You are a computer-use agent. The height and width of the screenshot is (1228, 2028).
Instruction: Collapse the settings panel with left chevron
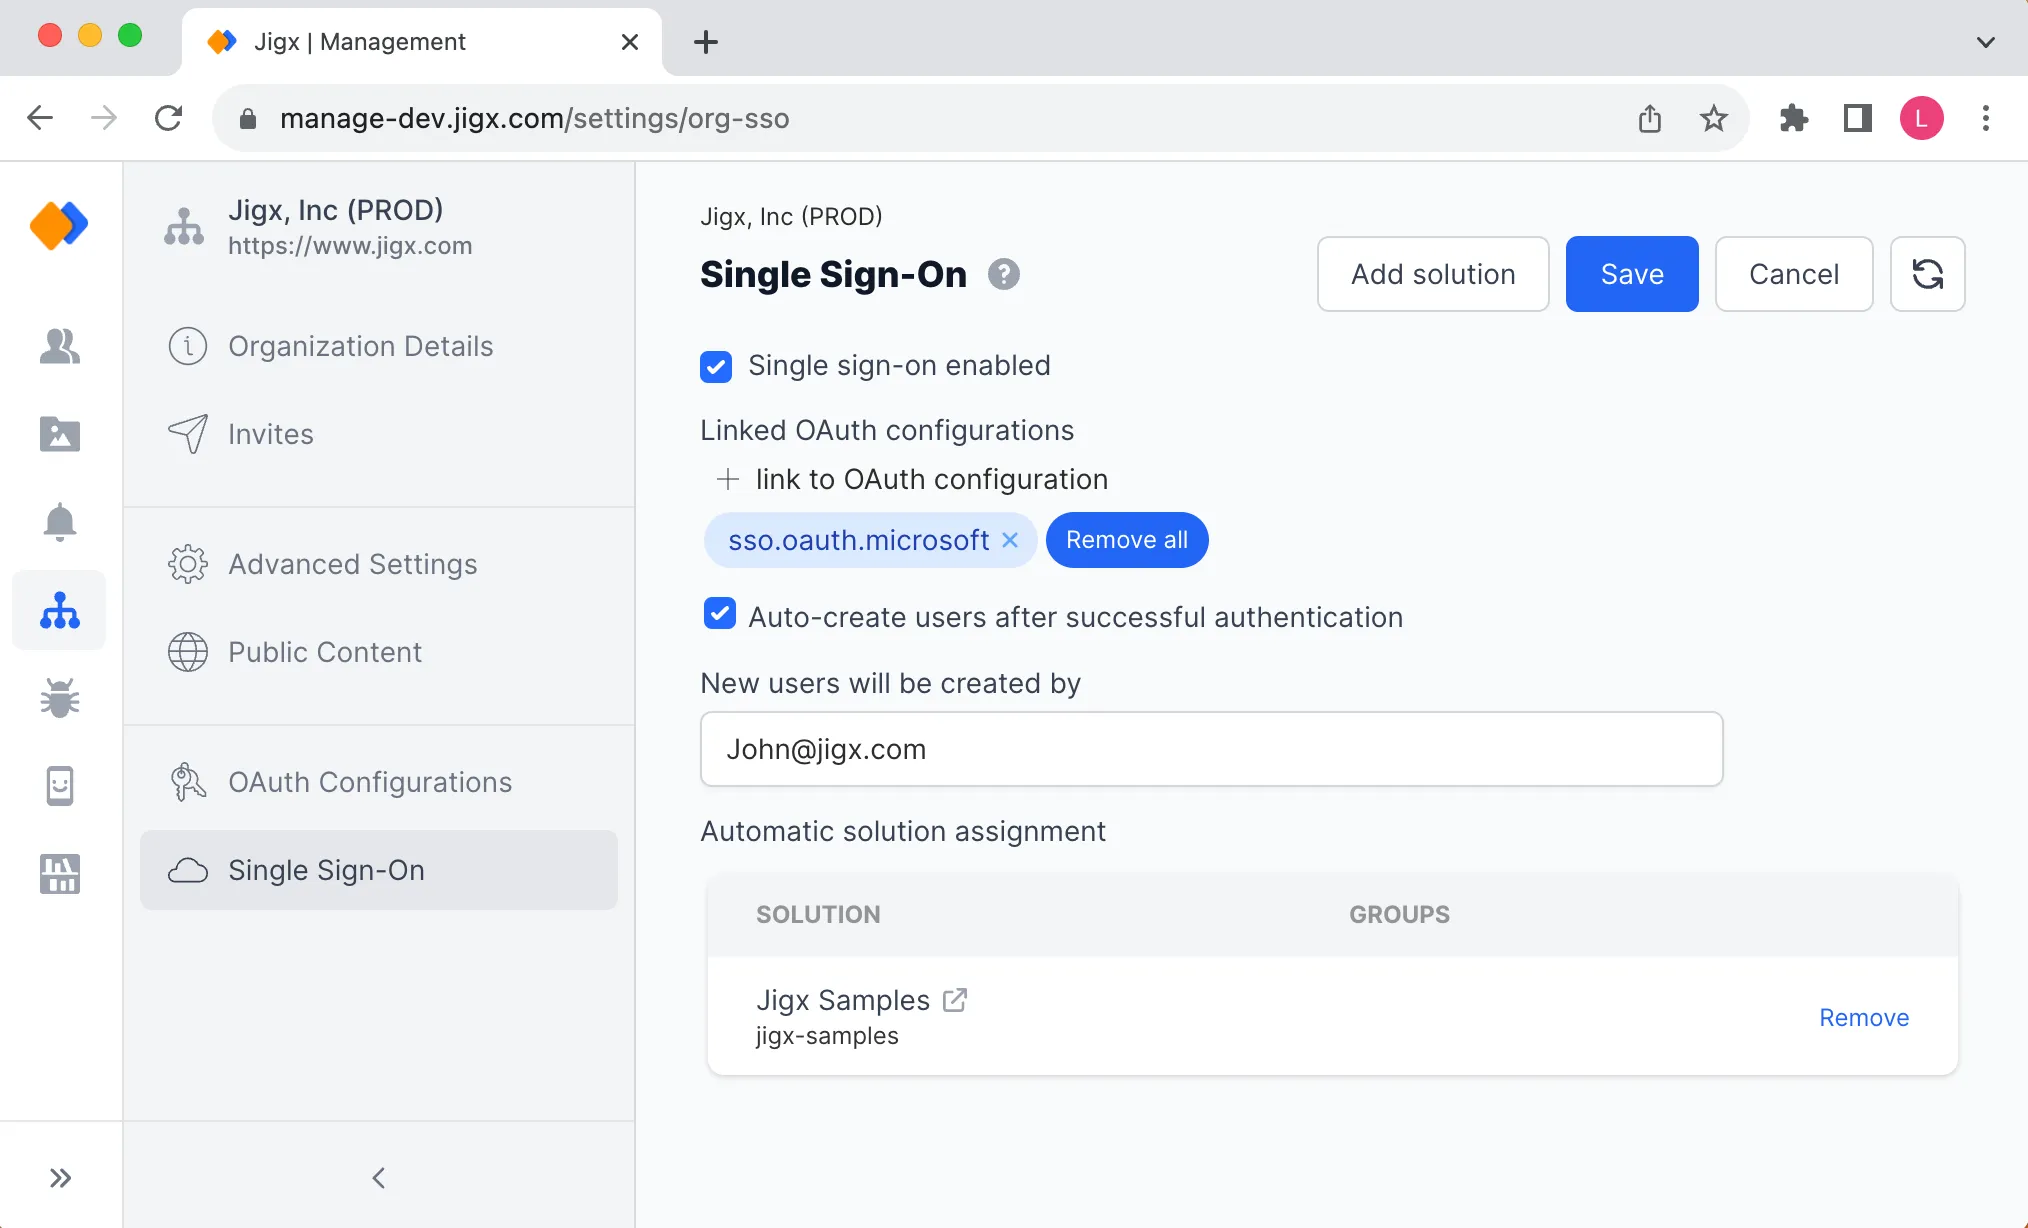click(379, 1178)
